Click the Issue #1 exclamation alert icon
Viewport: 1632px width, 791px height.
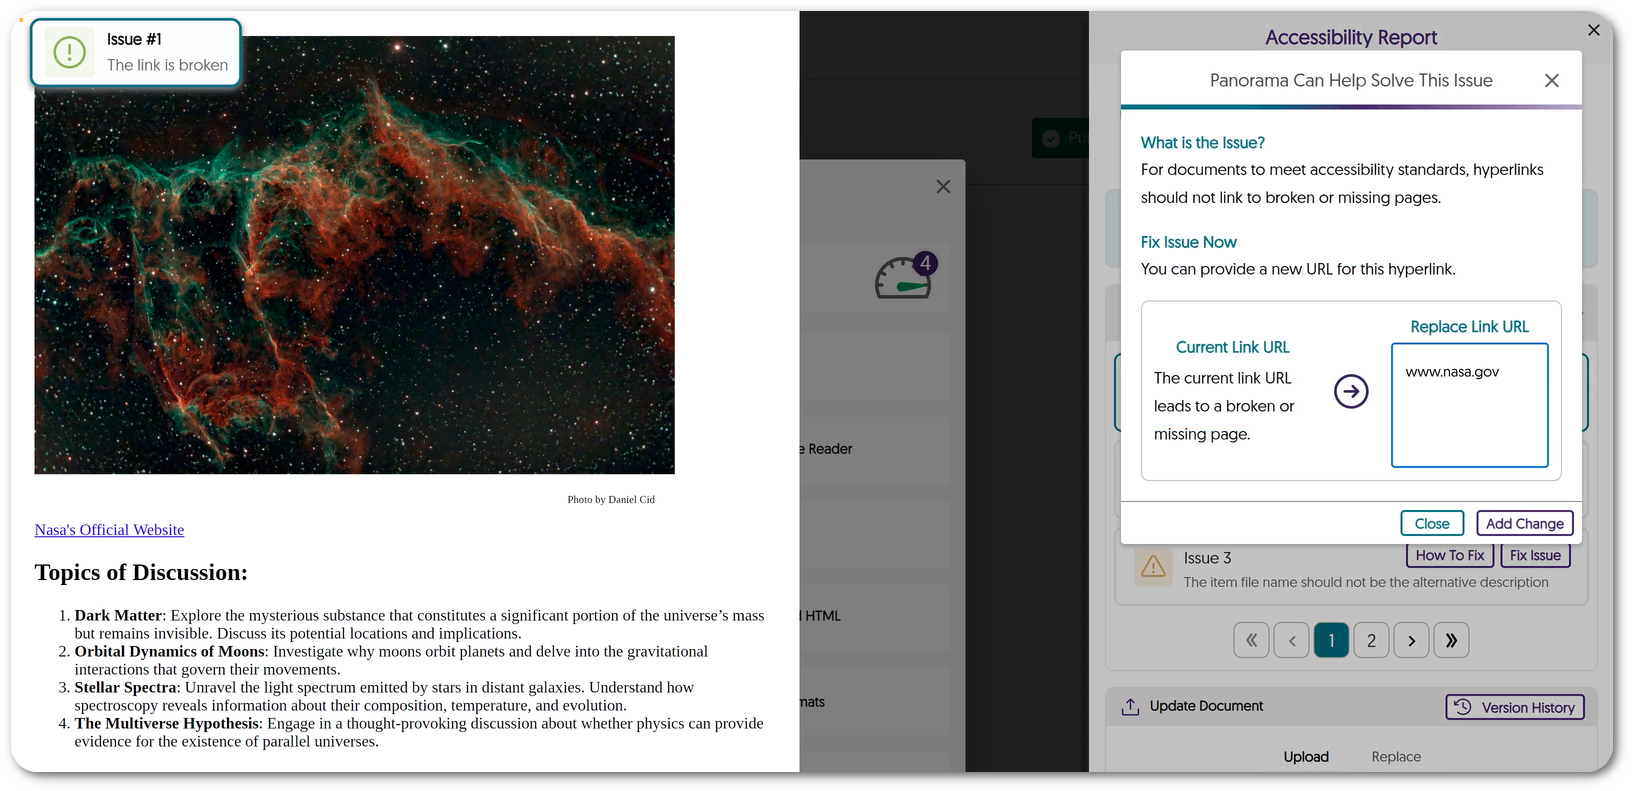(69, 52)
